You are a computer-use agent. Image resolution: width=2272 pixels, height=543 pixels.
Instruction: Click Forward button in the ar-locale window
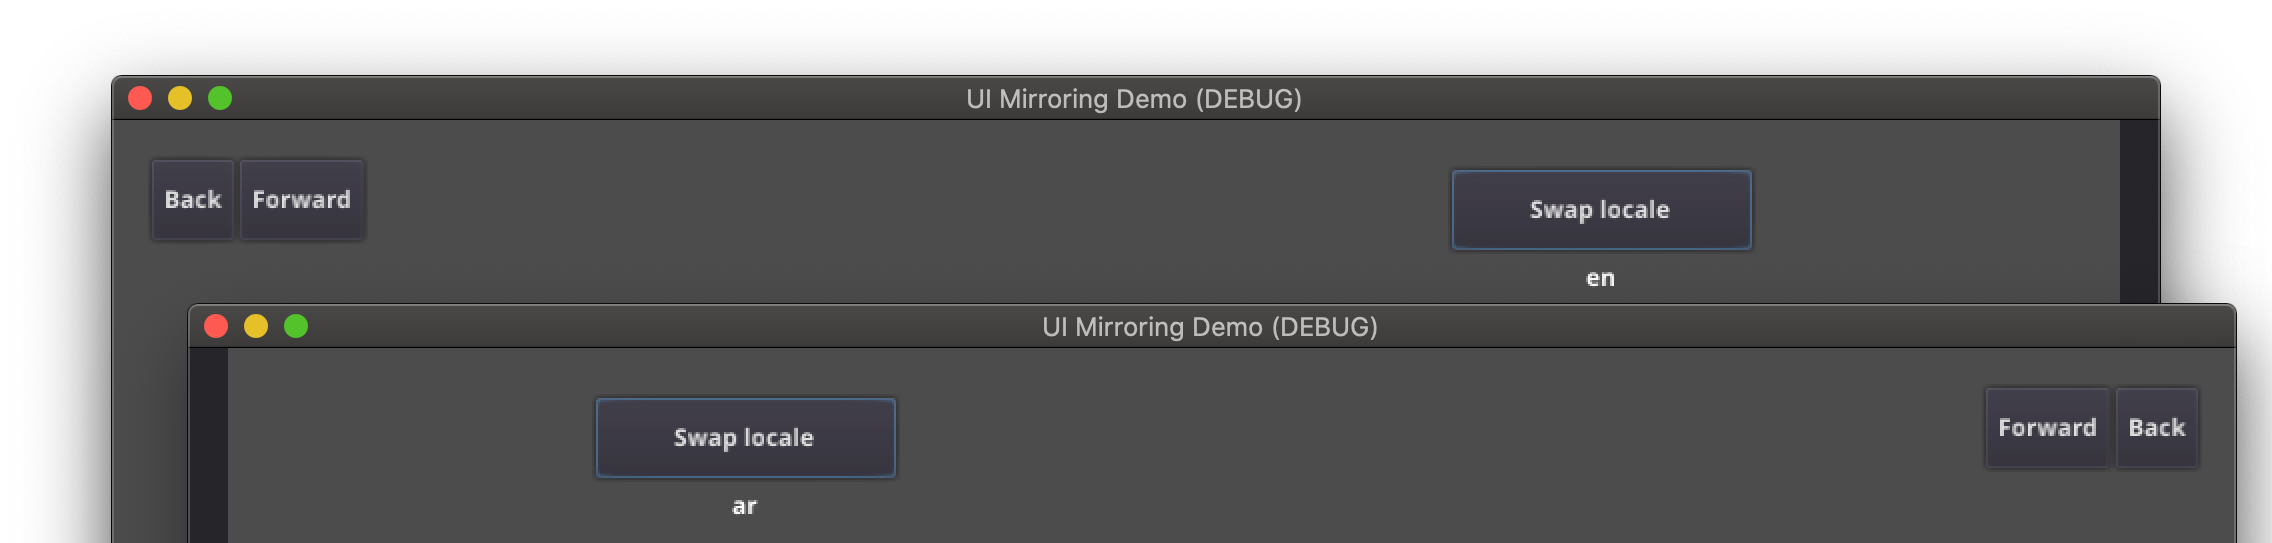click(2047, 428)
